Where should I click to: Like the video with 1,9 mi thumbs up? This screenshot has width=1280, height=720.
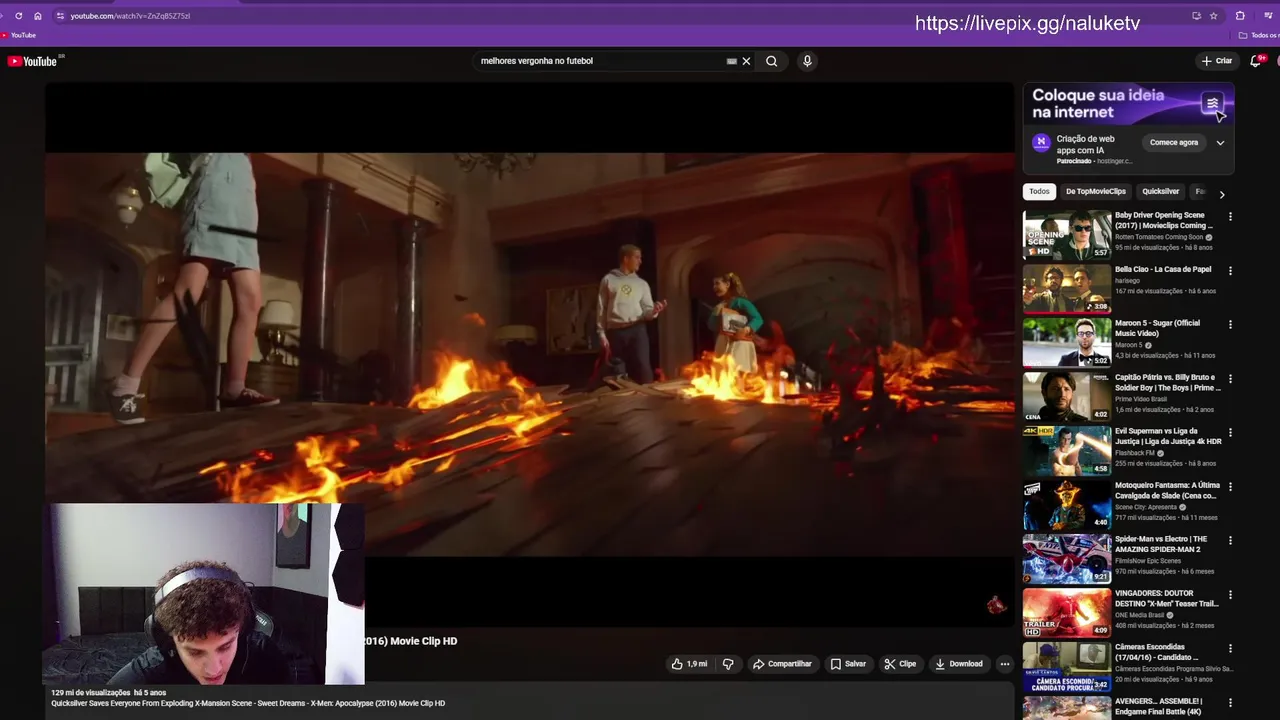(x=688, y=664)
